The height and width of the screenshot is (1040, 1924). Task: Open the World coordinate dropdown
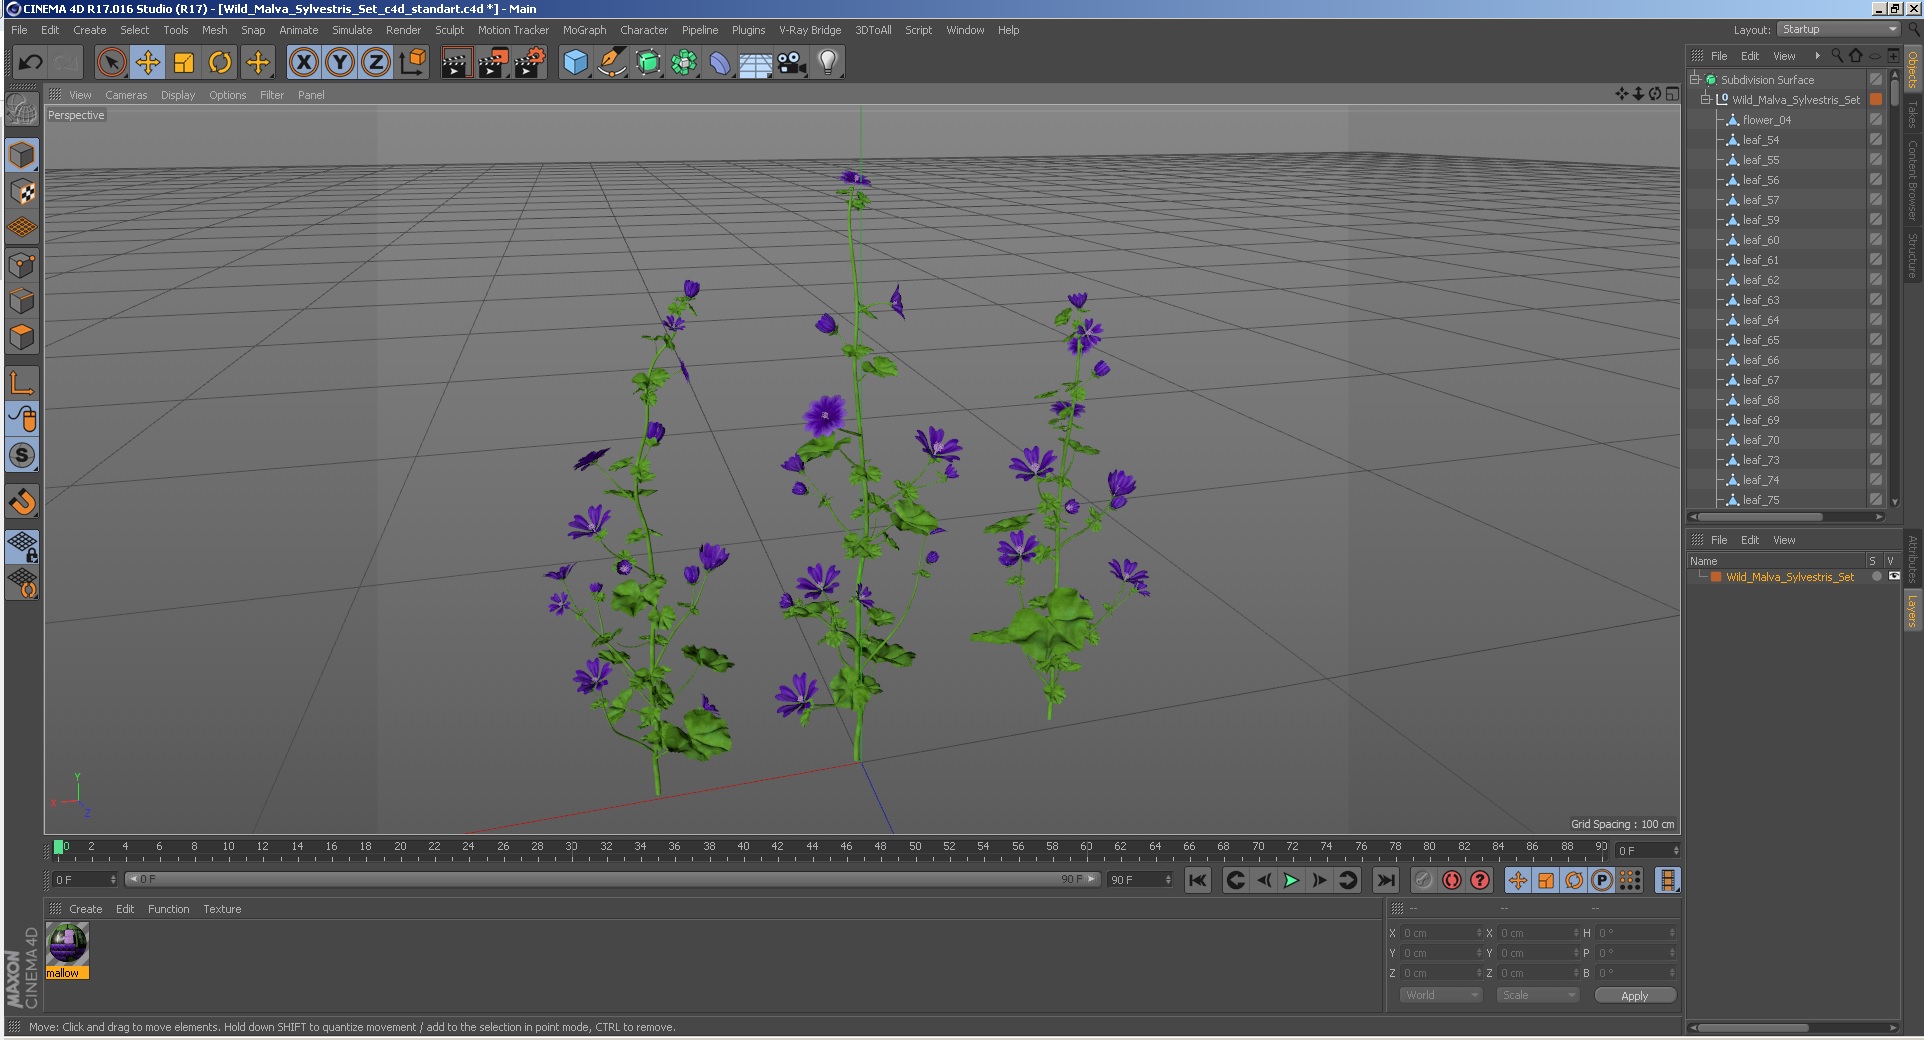point(1440,995)
